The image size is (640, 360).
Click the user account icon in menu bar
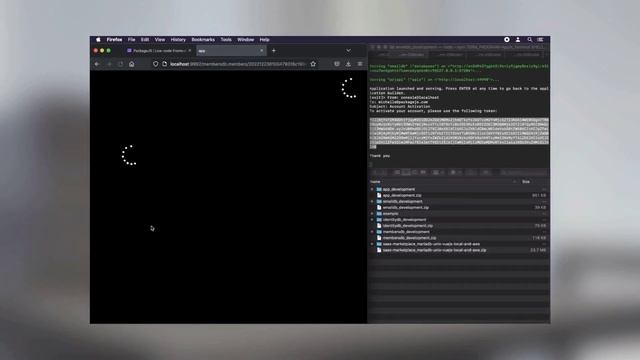tap(518, 40)
